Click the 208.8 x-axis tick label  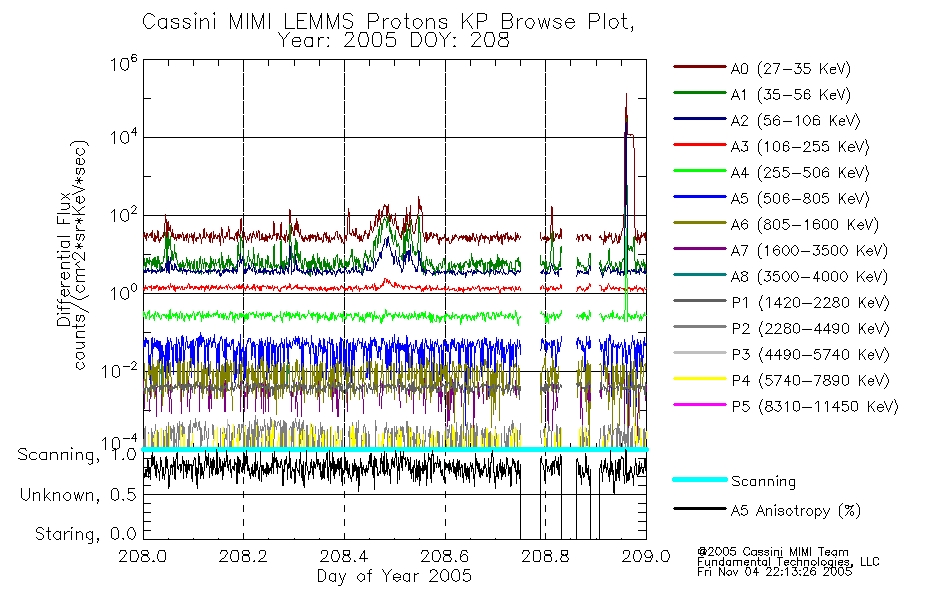[545, 556]
